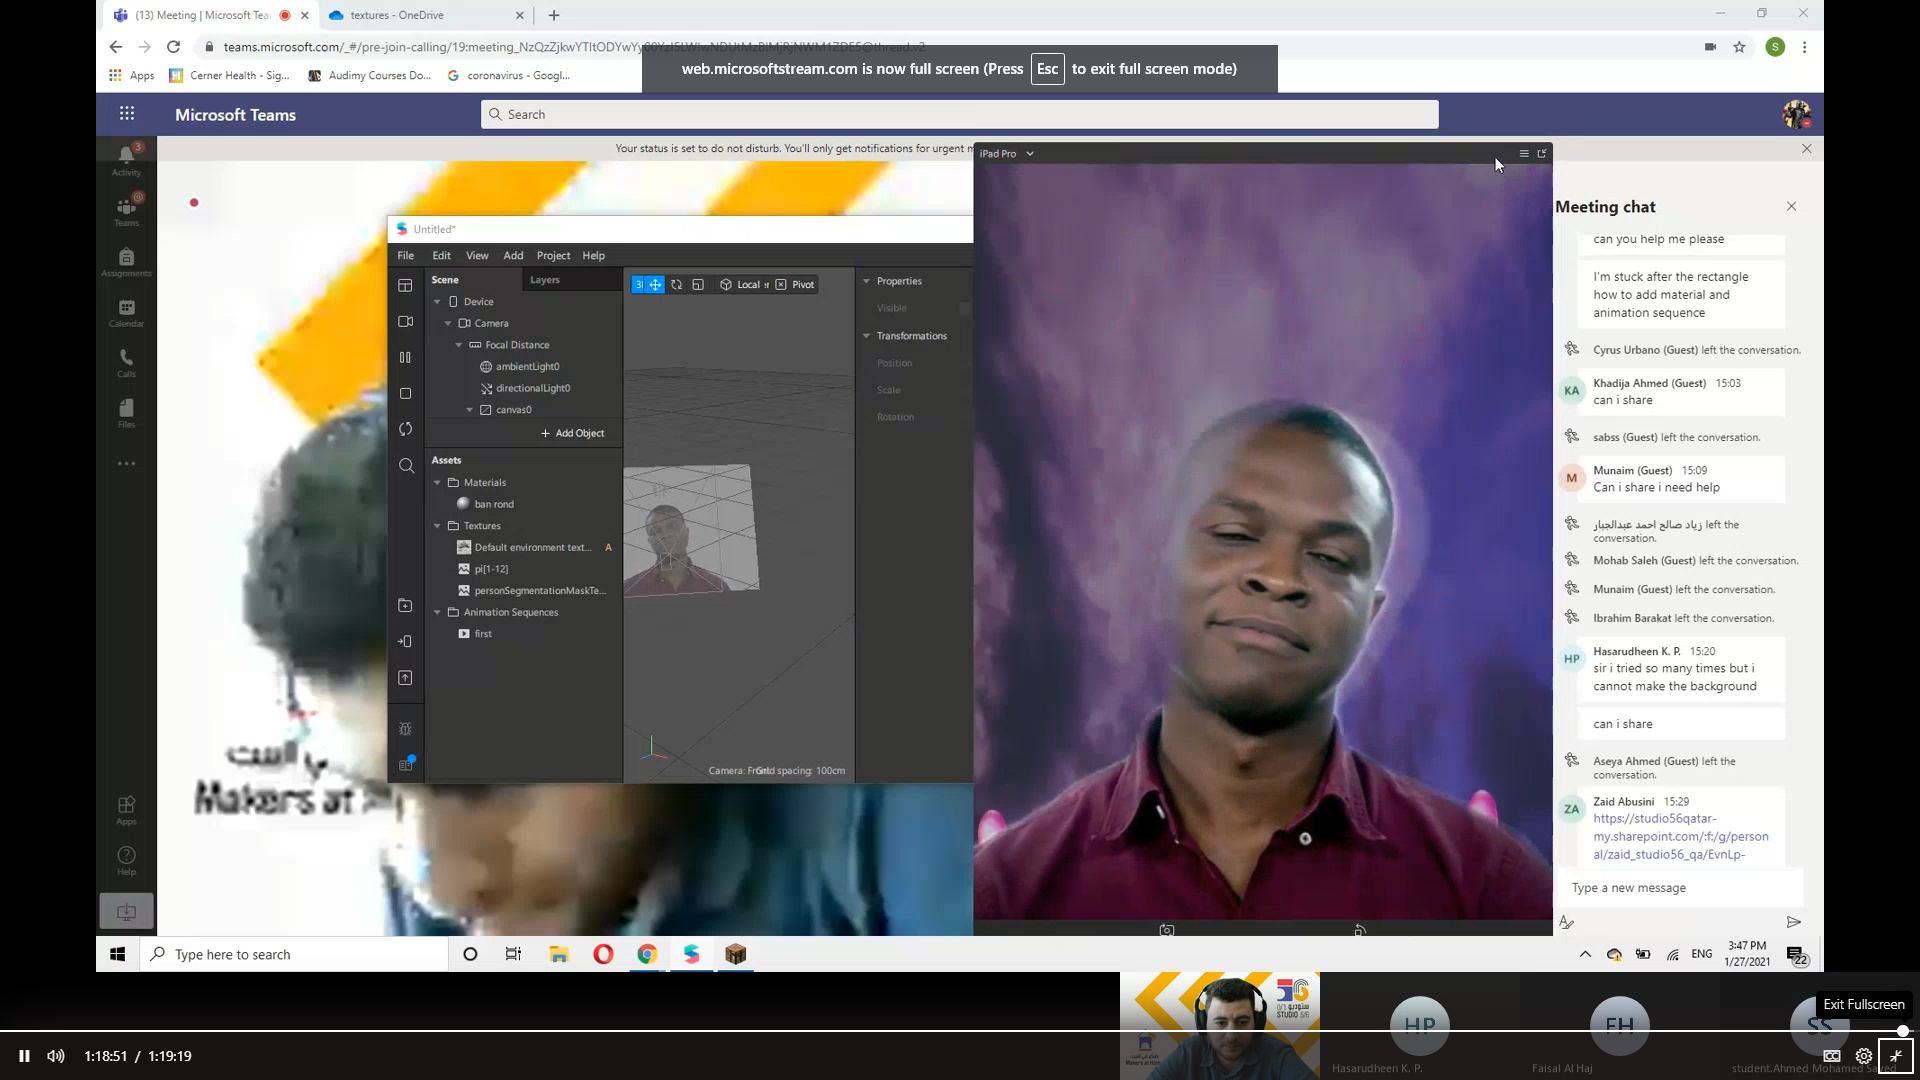Open the Edit menu in Spark AR

coord(441,256)
